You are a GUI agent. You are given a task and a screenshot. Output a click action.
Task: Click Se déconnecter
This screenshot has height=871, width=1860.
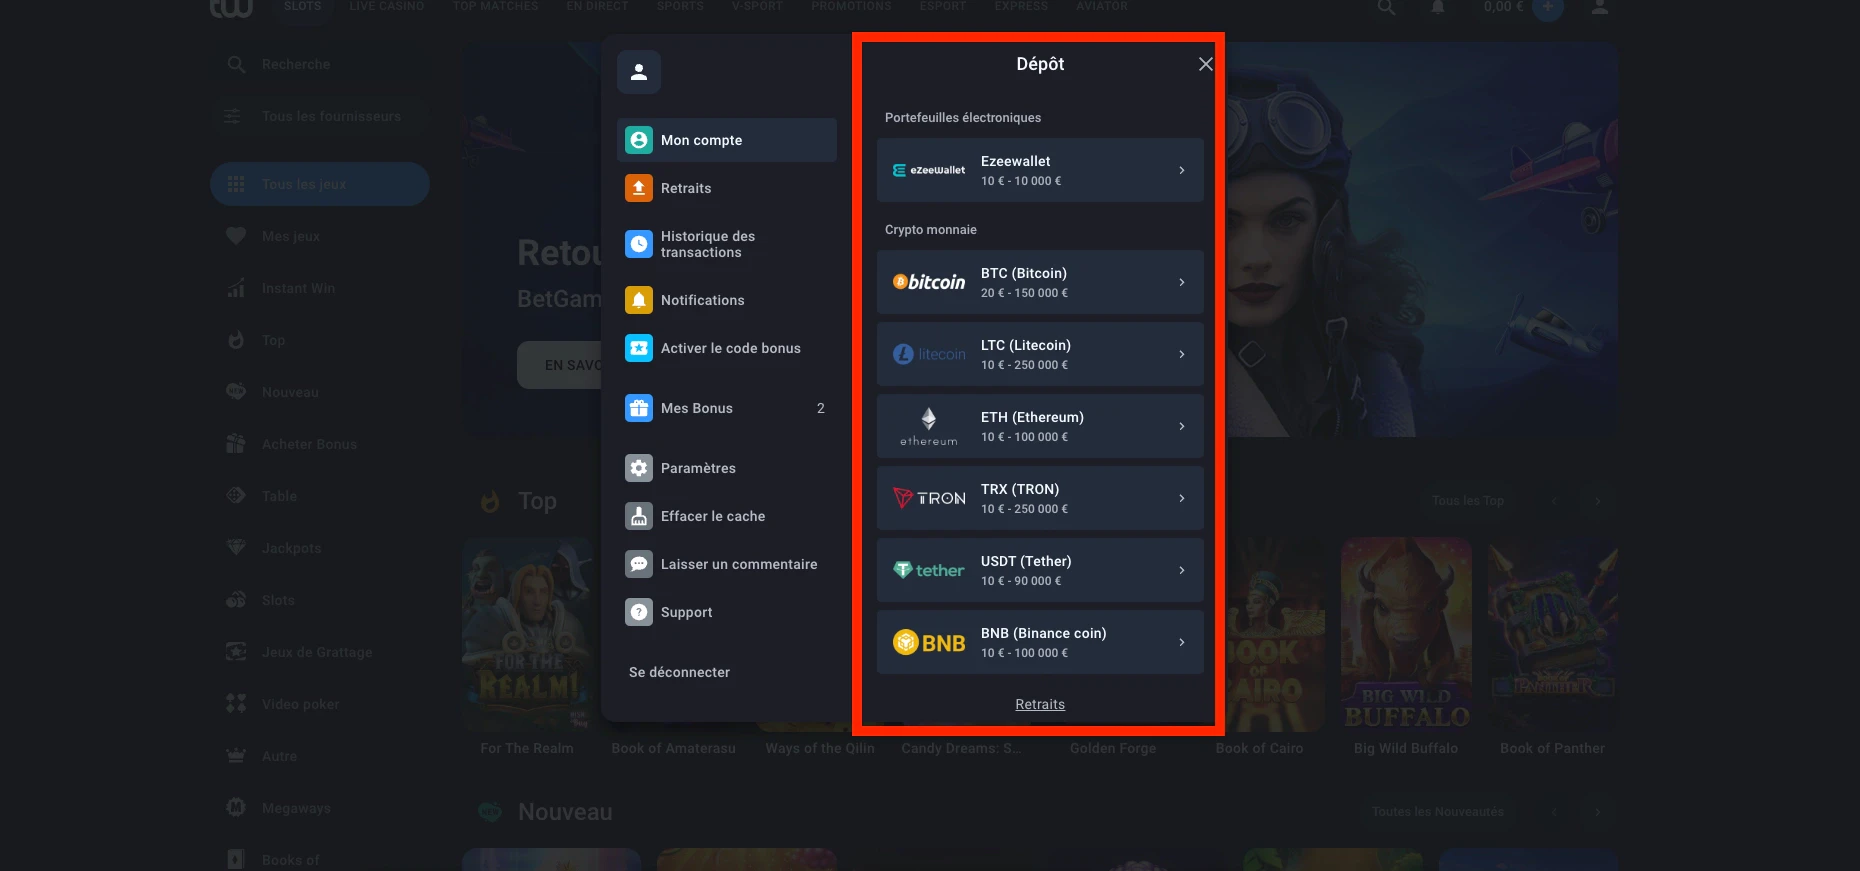[679, 672]
